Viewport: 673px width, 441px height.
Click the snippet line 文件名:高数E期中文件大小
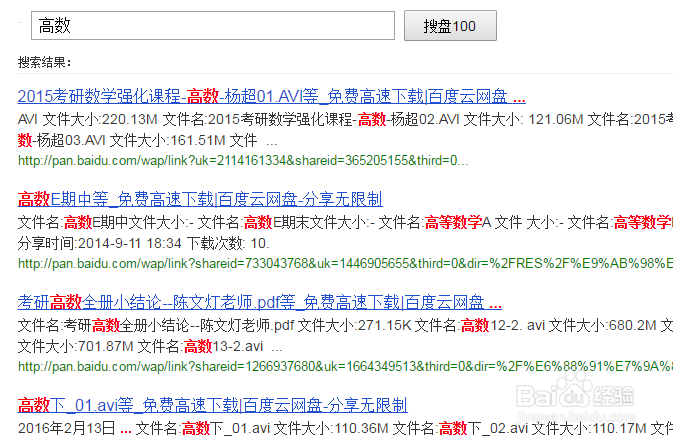click(345, 222)
